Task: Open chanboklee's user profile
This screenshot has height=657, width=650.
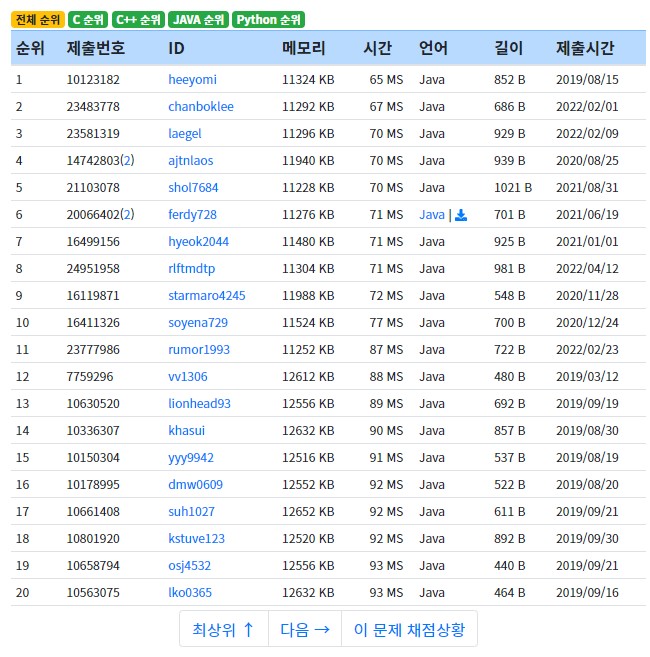Action: 201,106
